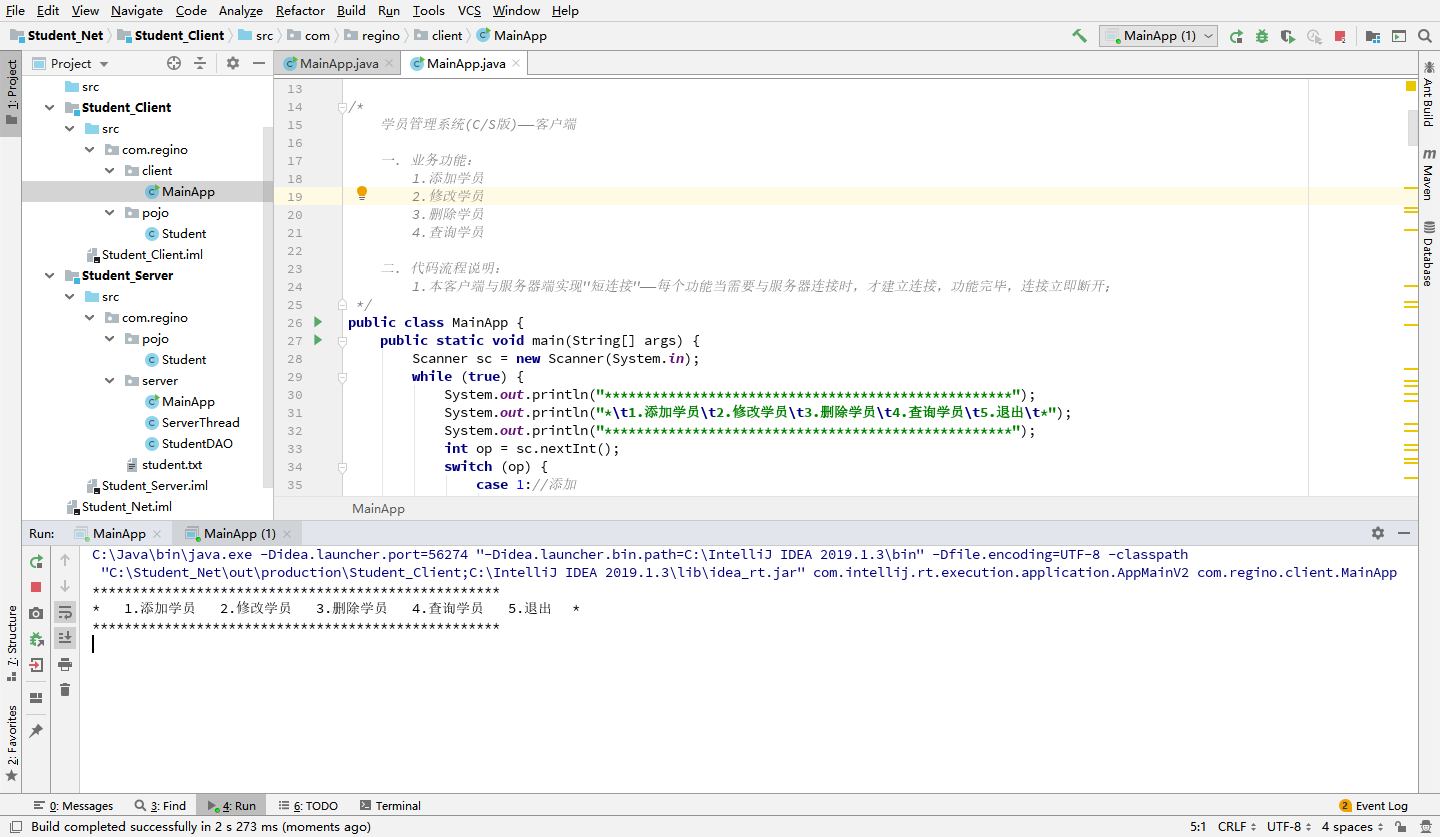
Task: Collapse the Student_Client module
Action: click(x=50, y=107)
